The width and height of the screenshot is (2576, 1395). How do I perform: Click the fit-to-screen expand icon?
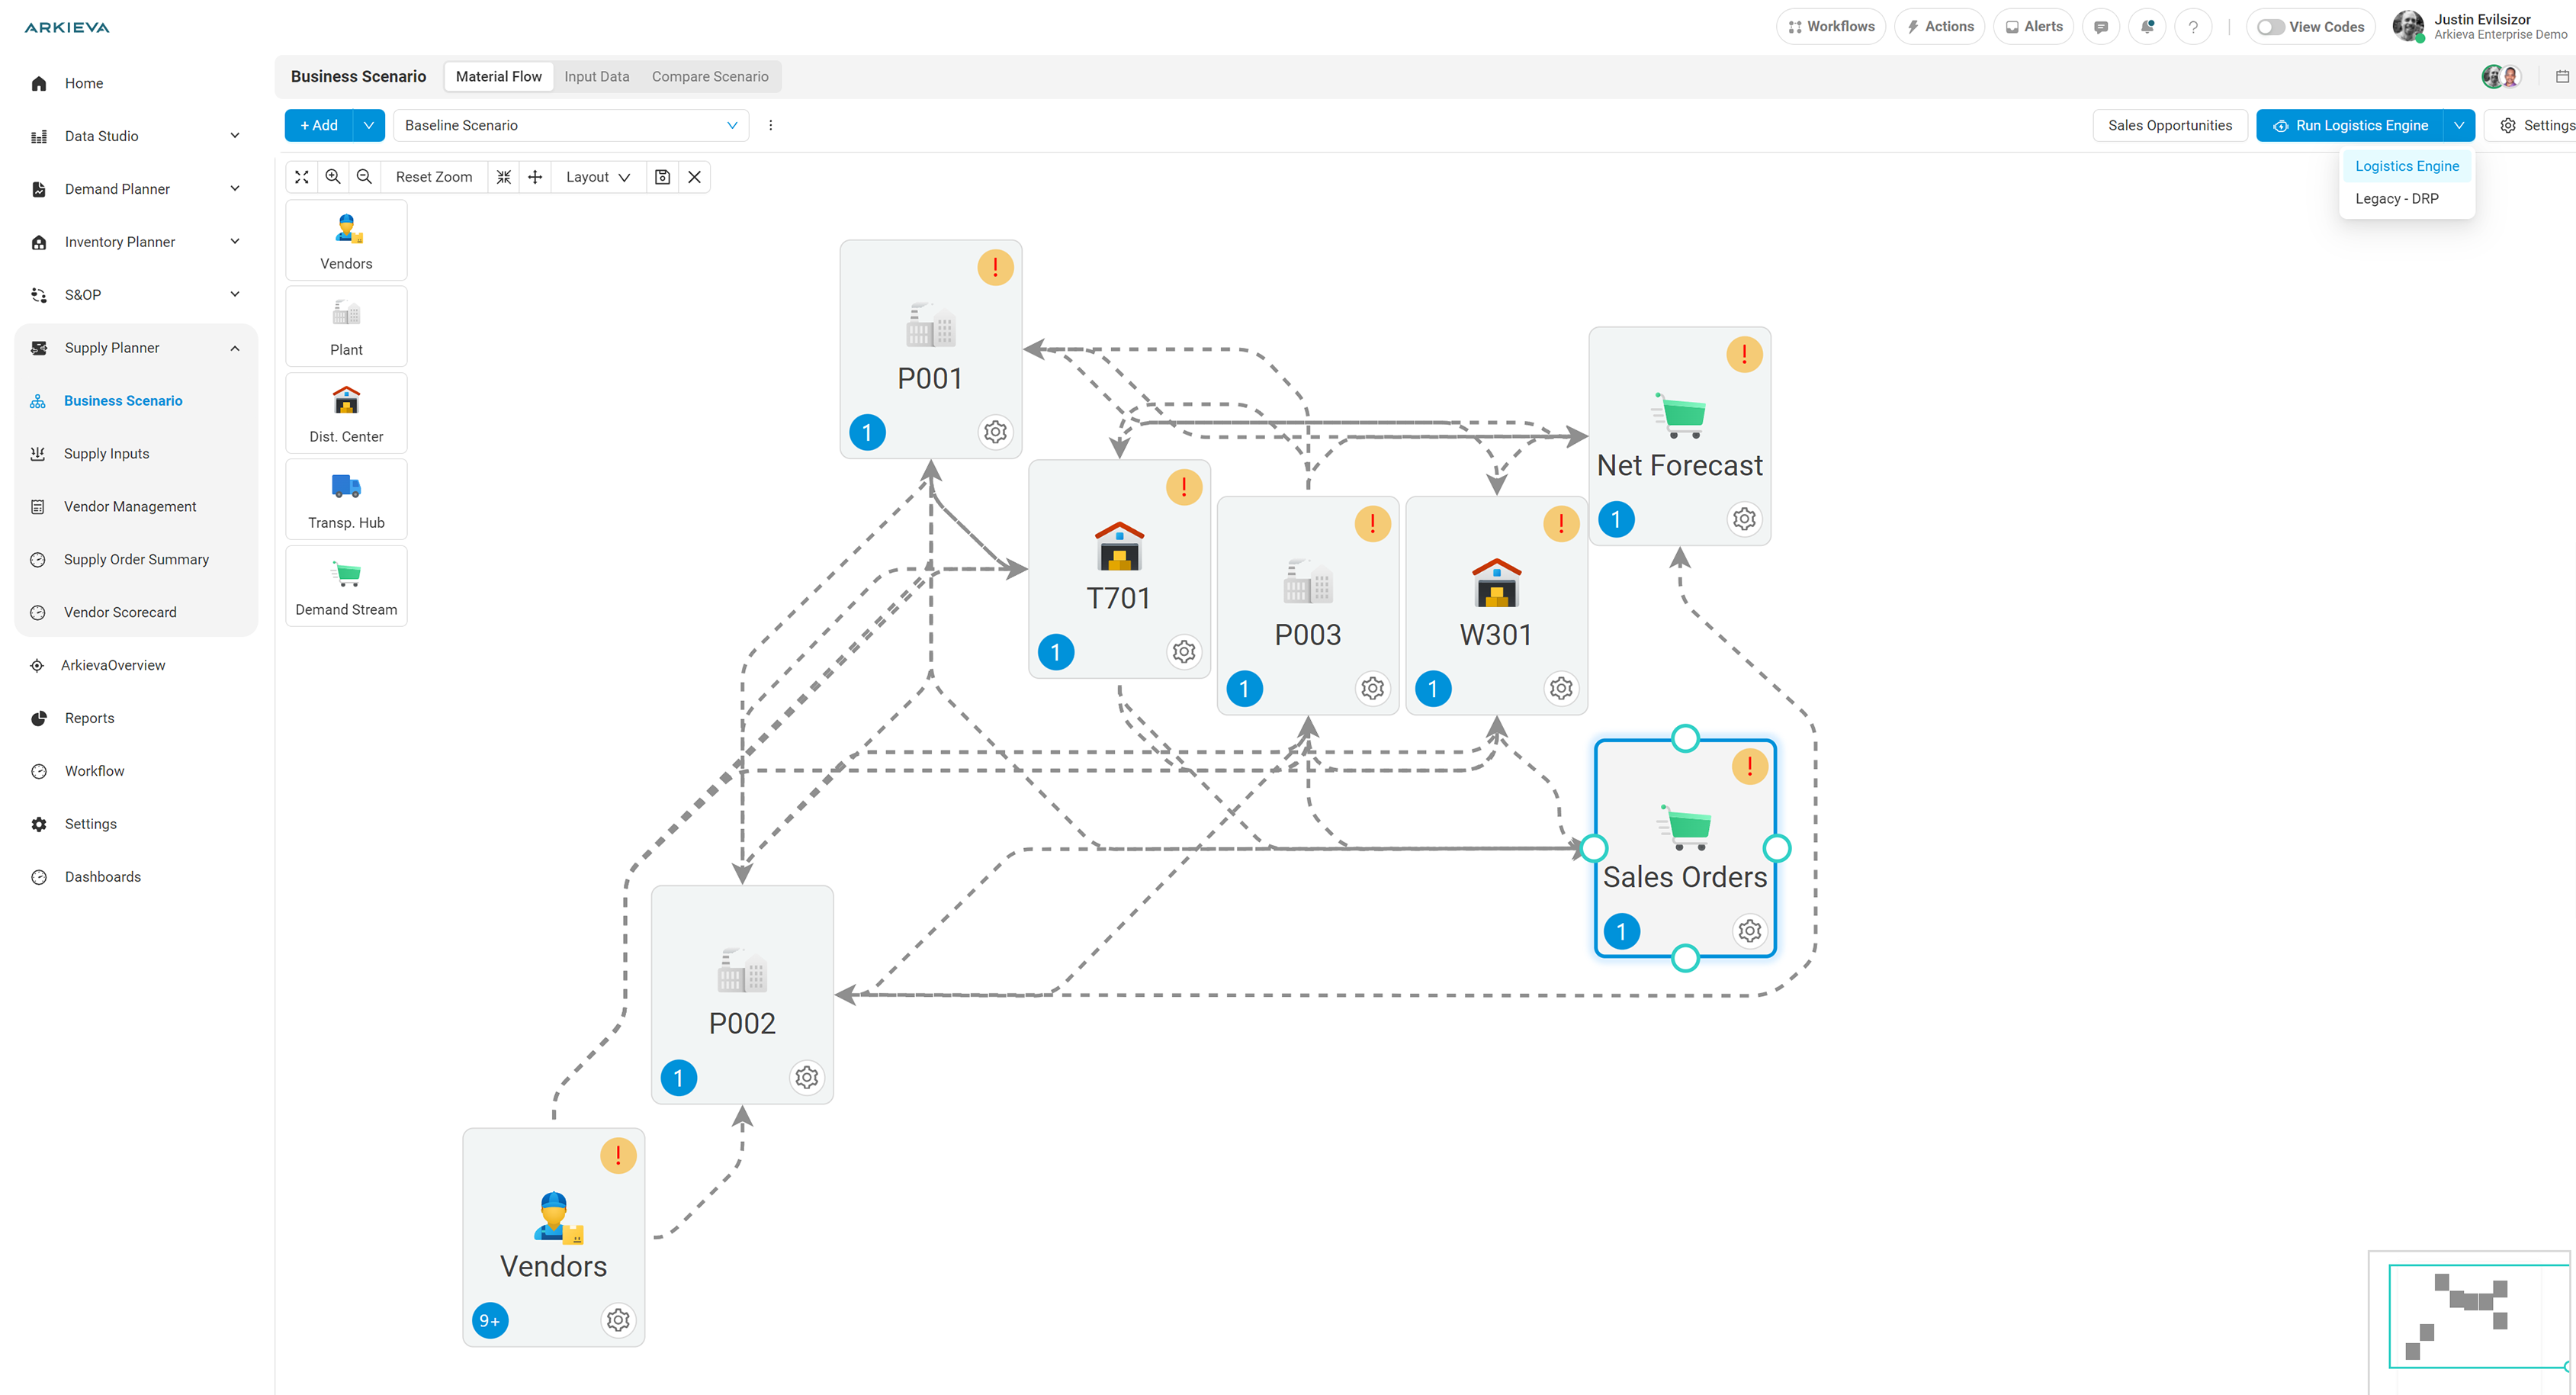tap(301, 177)
